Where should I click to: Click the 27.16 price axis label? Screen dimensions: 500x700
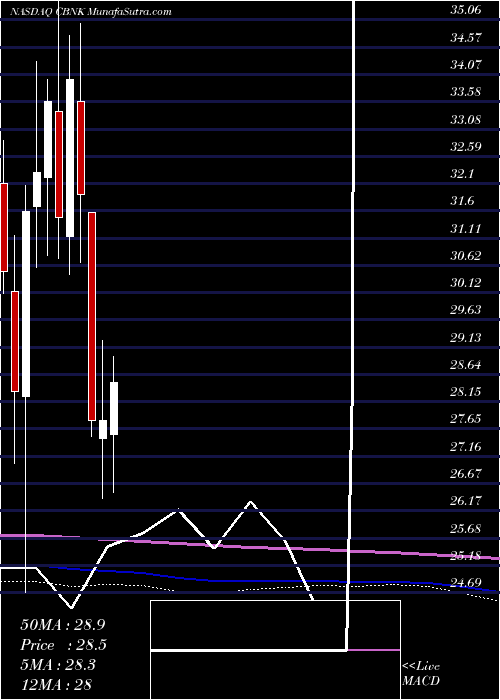465,446
